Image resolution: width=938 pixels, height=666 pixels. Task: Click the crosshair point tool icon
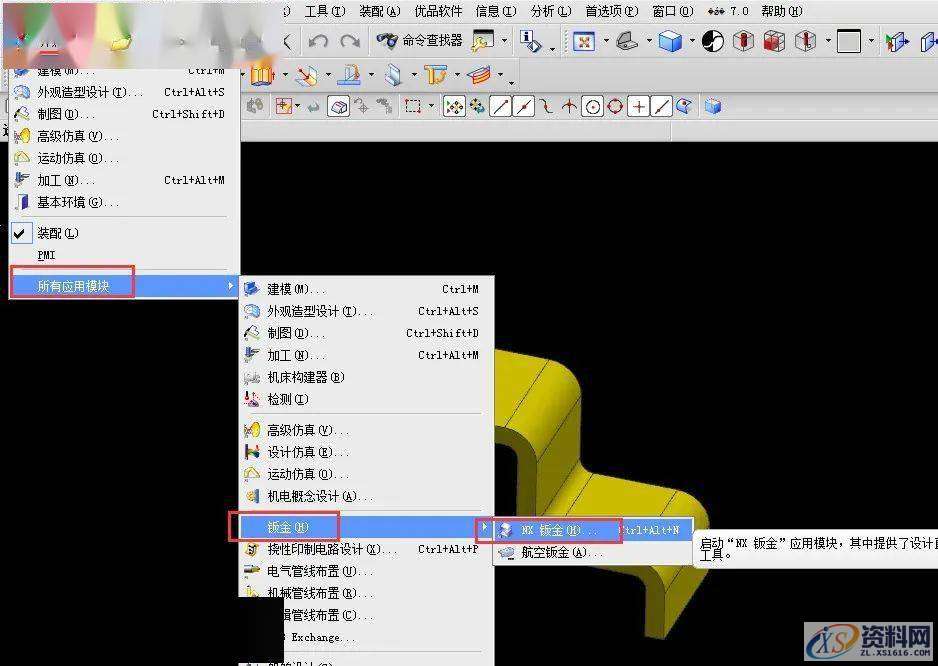coord(637,106)
